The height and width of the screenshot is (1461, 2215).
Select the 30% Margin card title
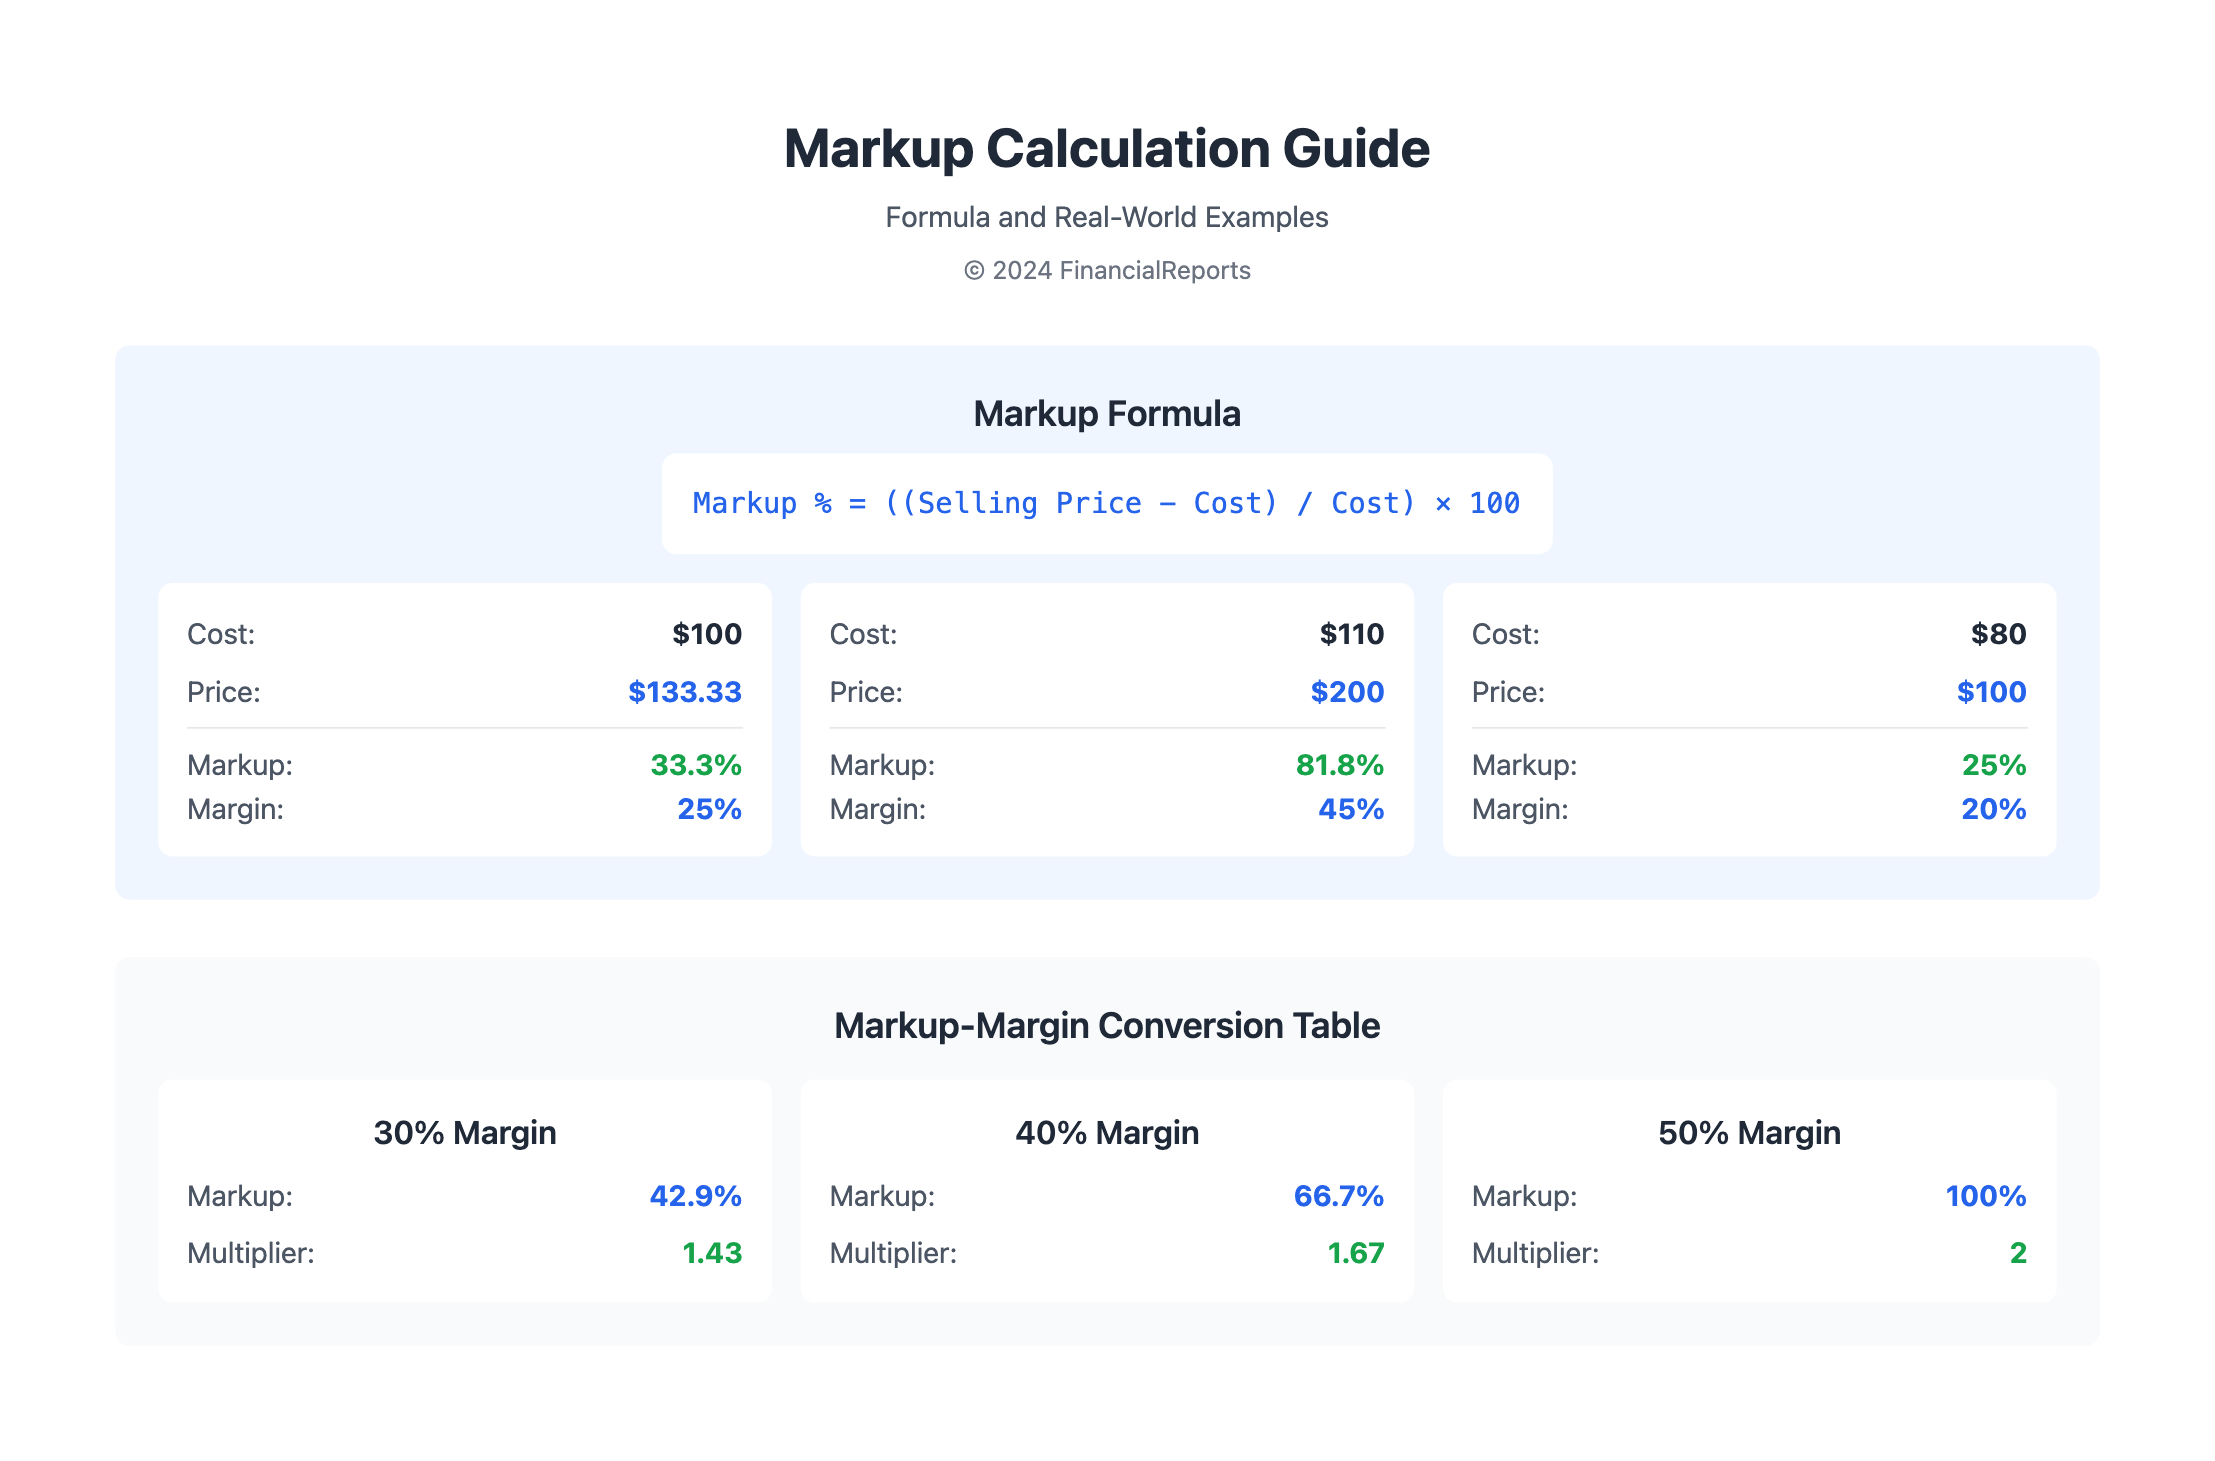click(x=464, y=1132)
